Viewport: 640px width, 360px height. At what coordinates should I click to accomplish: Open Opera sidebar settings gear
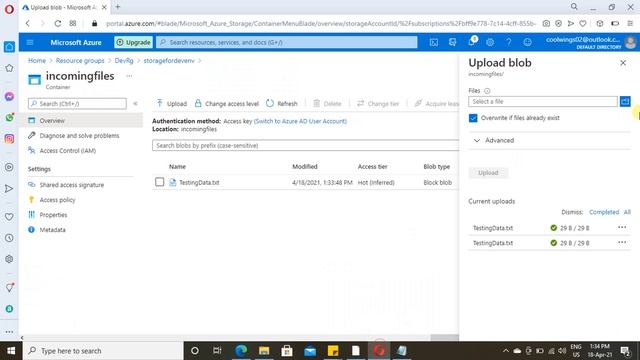[x=9, y=259]
